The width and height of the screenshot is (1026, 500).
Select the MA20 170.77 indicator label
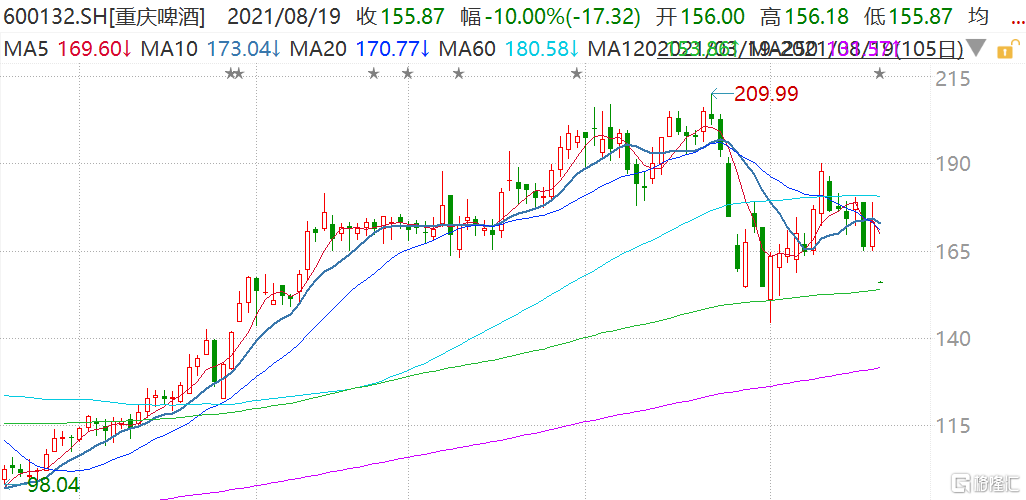tap(361, 49)
